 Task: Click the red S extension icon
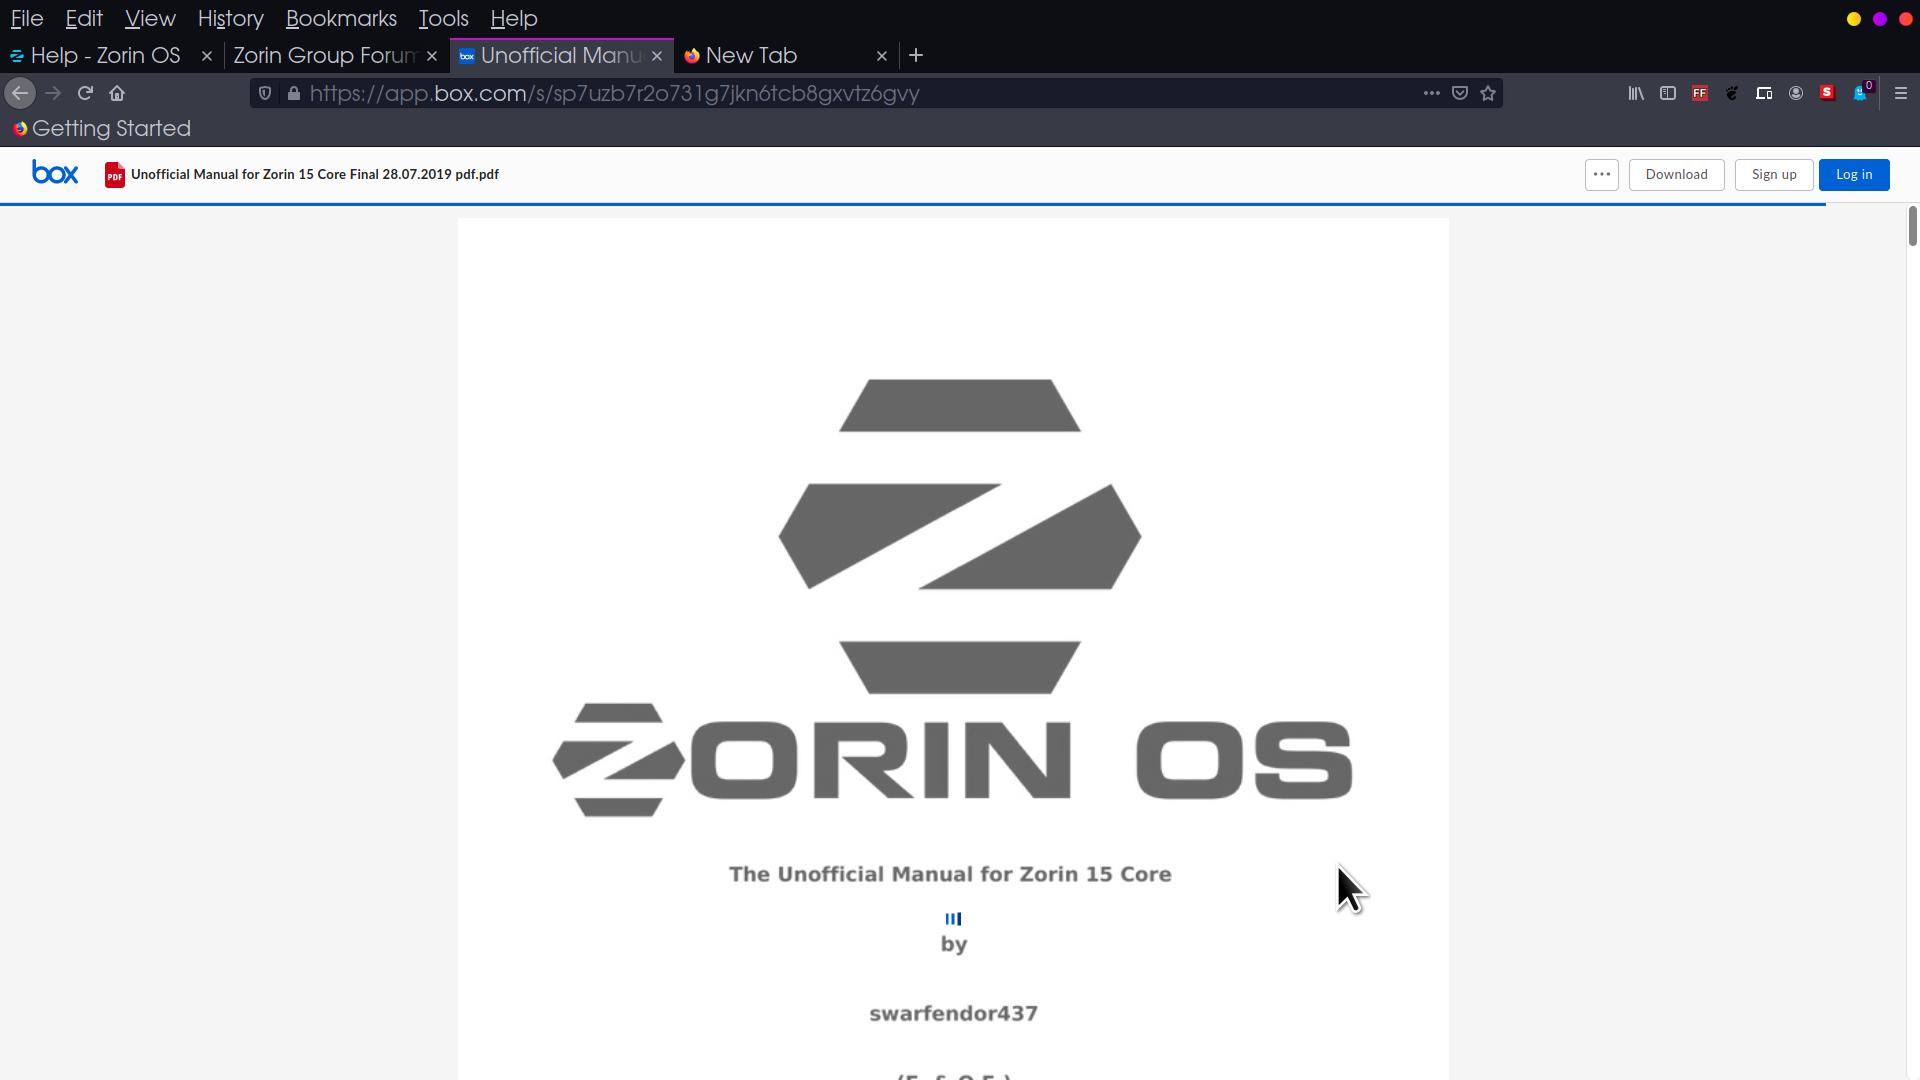pyautogui.click(x=1828, y=93)
